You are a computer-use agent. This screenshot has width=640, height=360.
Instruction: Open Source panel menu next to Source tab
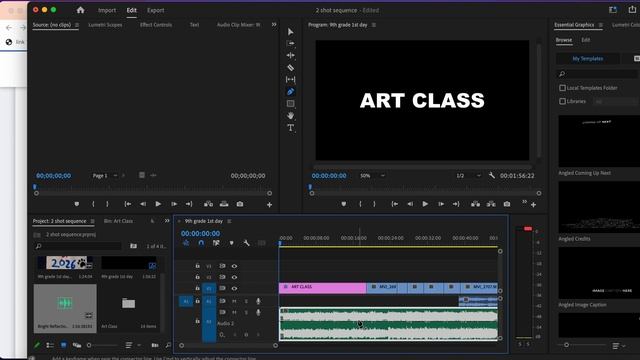tap(77, 25)
